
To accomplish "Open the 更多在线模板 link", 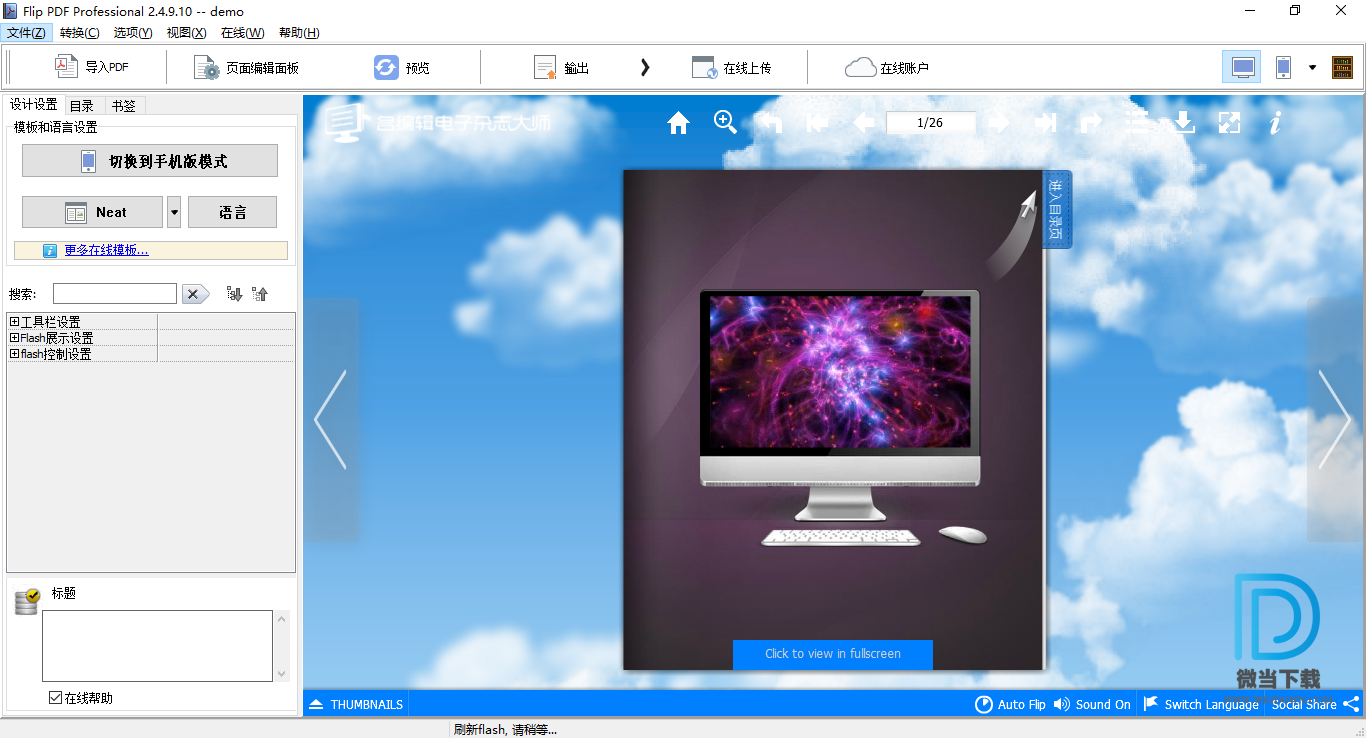I will [x=107, y=250].
